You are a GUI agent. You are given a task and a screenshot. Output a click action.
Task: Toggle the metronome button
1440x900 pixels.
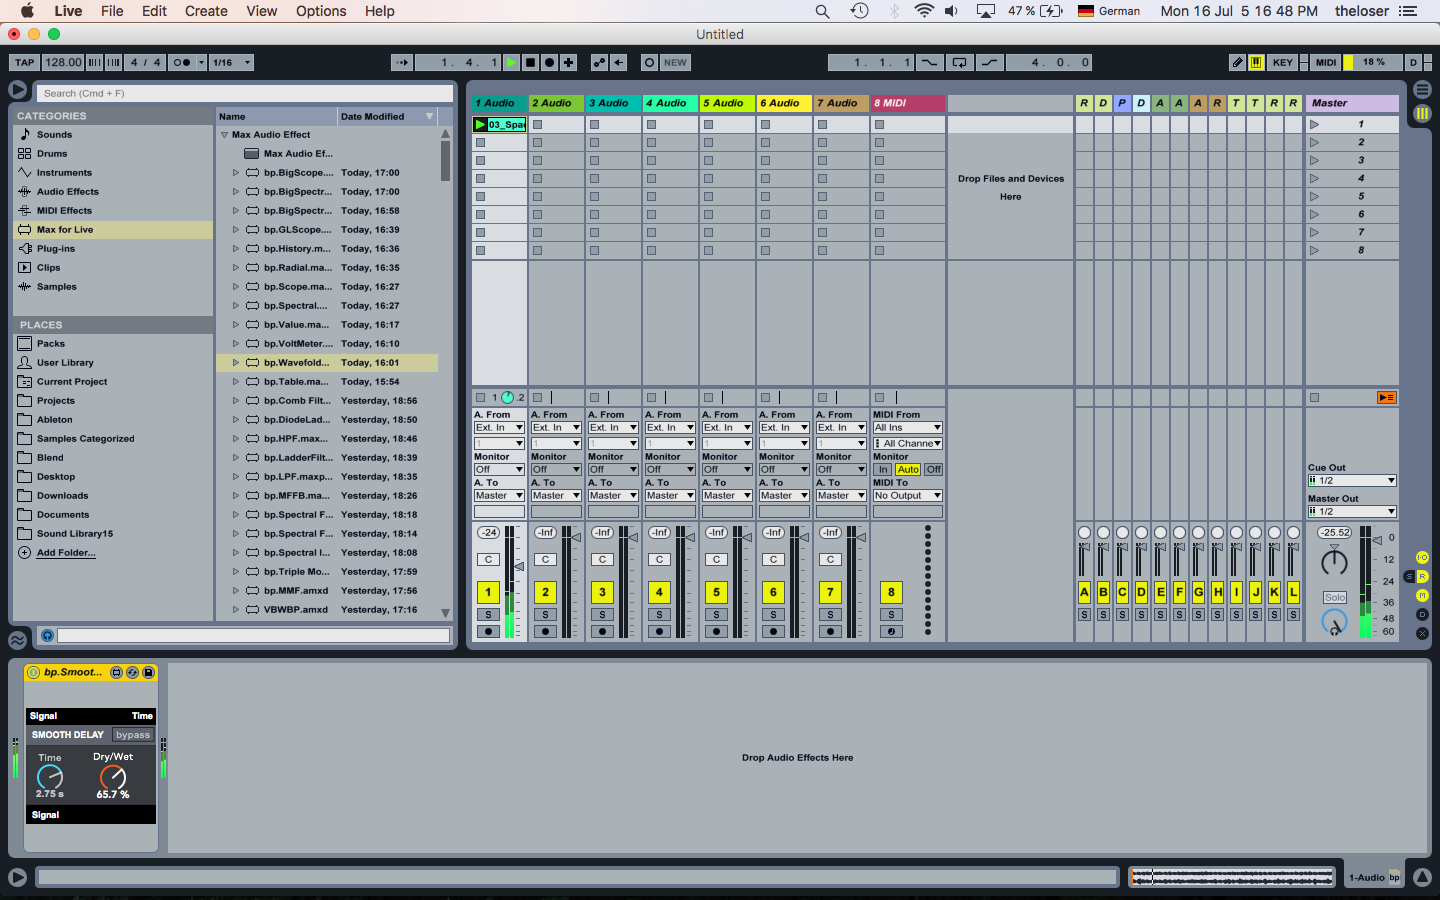(x=181, y=62)
